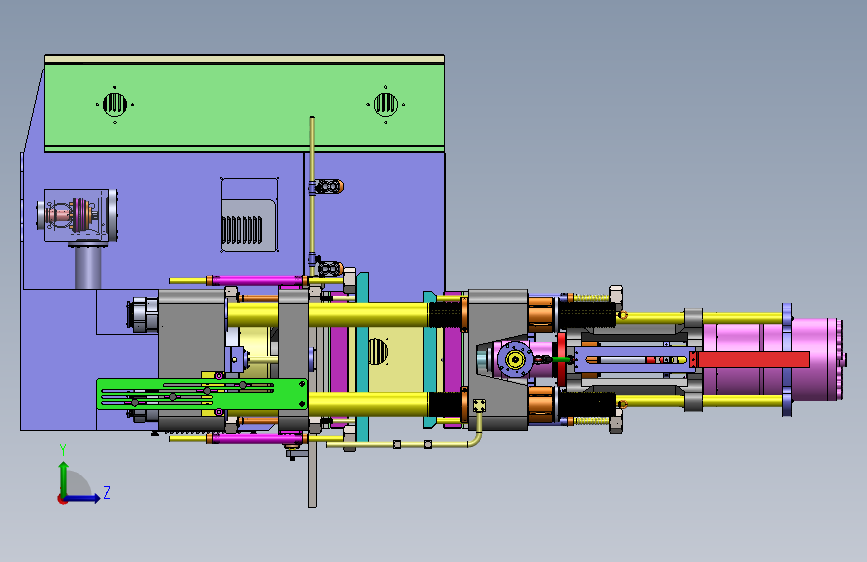Select the lower thick yellow tie bar
867x562 pixels.
369,404
